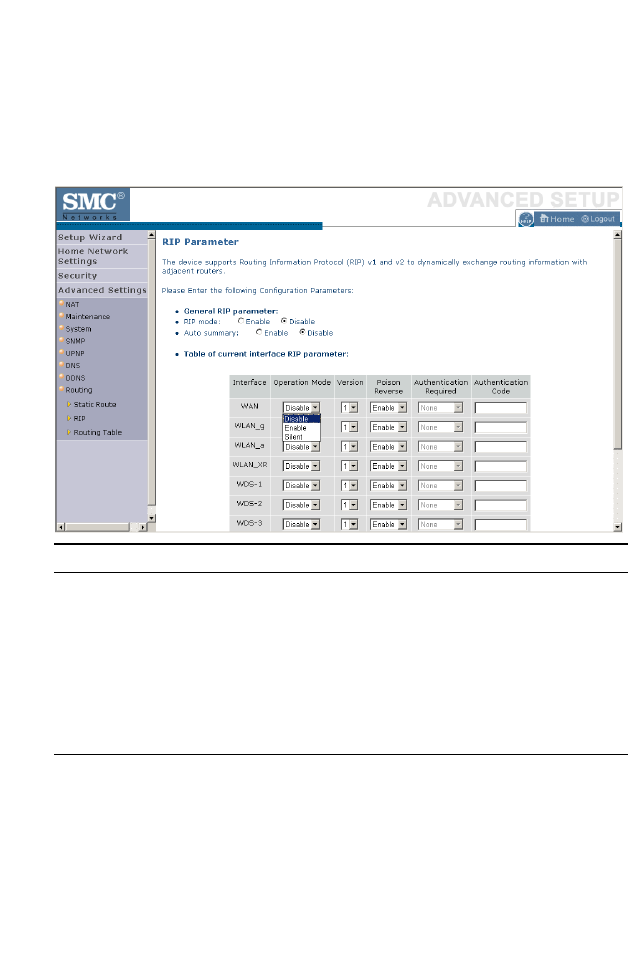
Task: Click sidebar scroll down arrow
Action: [151, 518]
